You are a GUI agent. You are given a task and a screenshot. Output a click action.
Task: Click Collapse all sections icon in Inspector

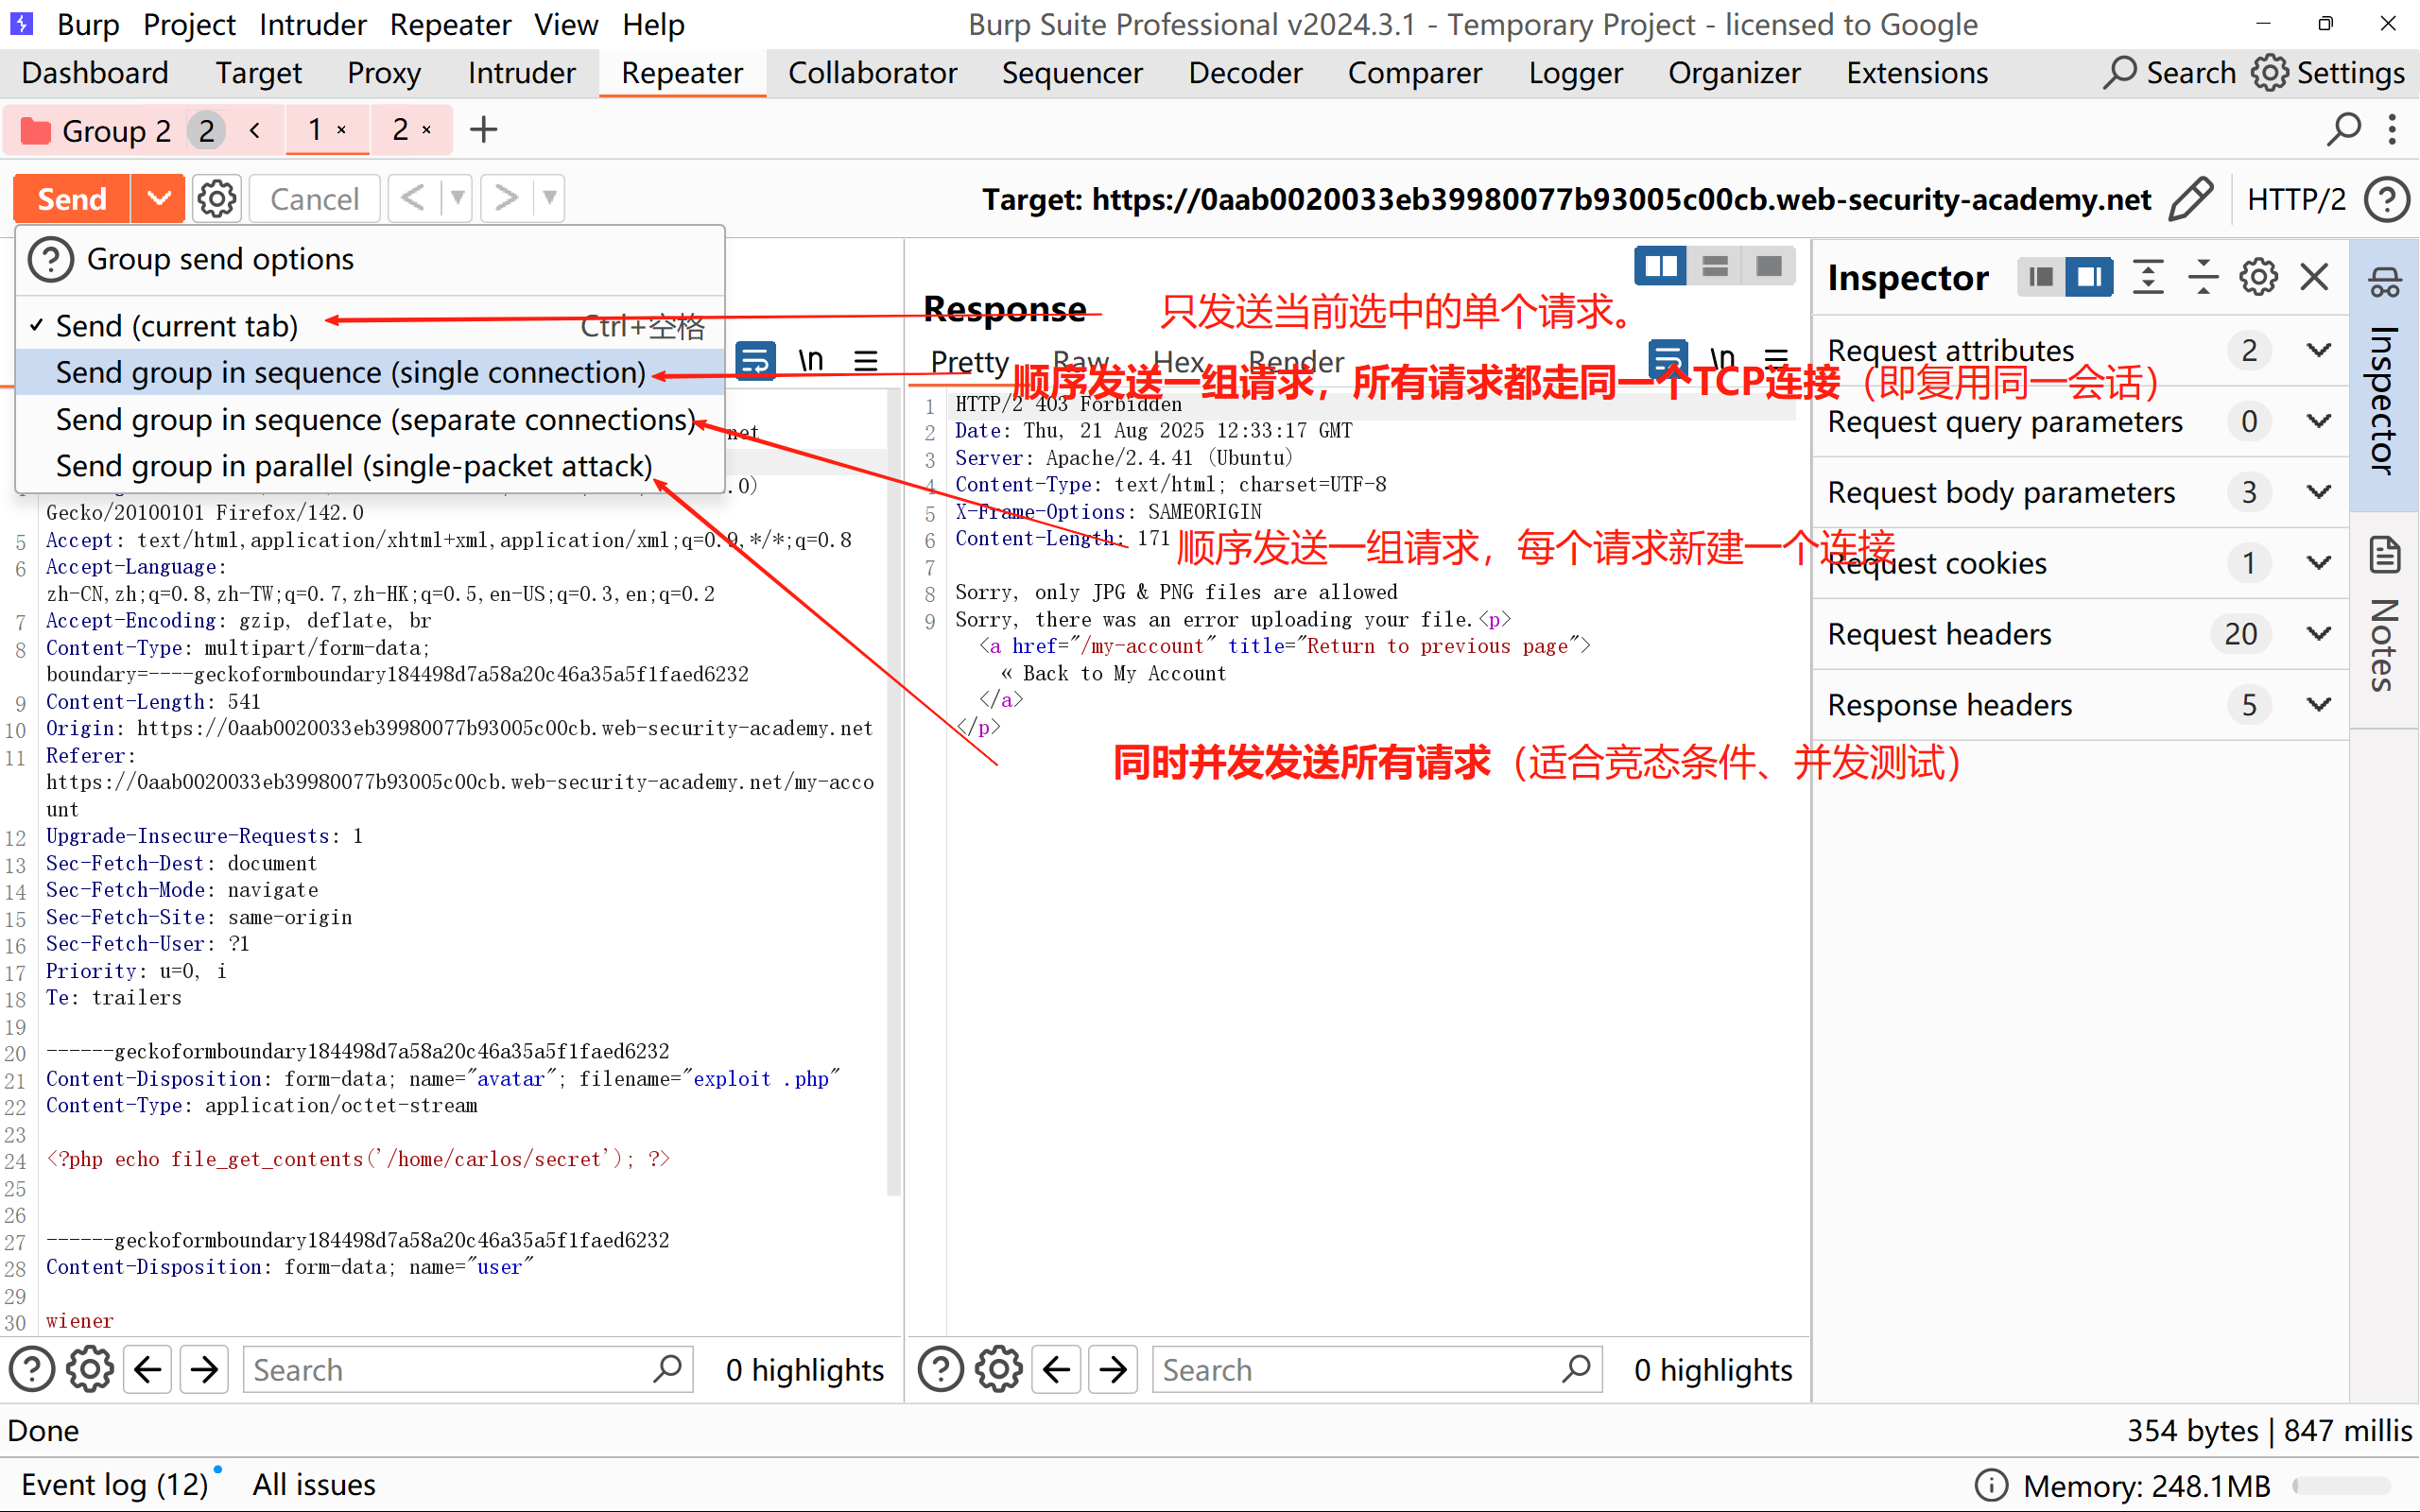point(2203,277)
